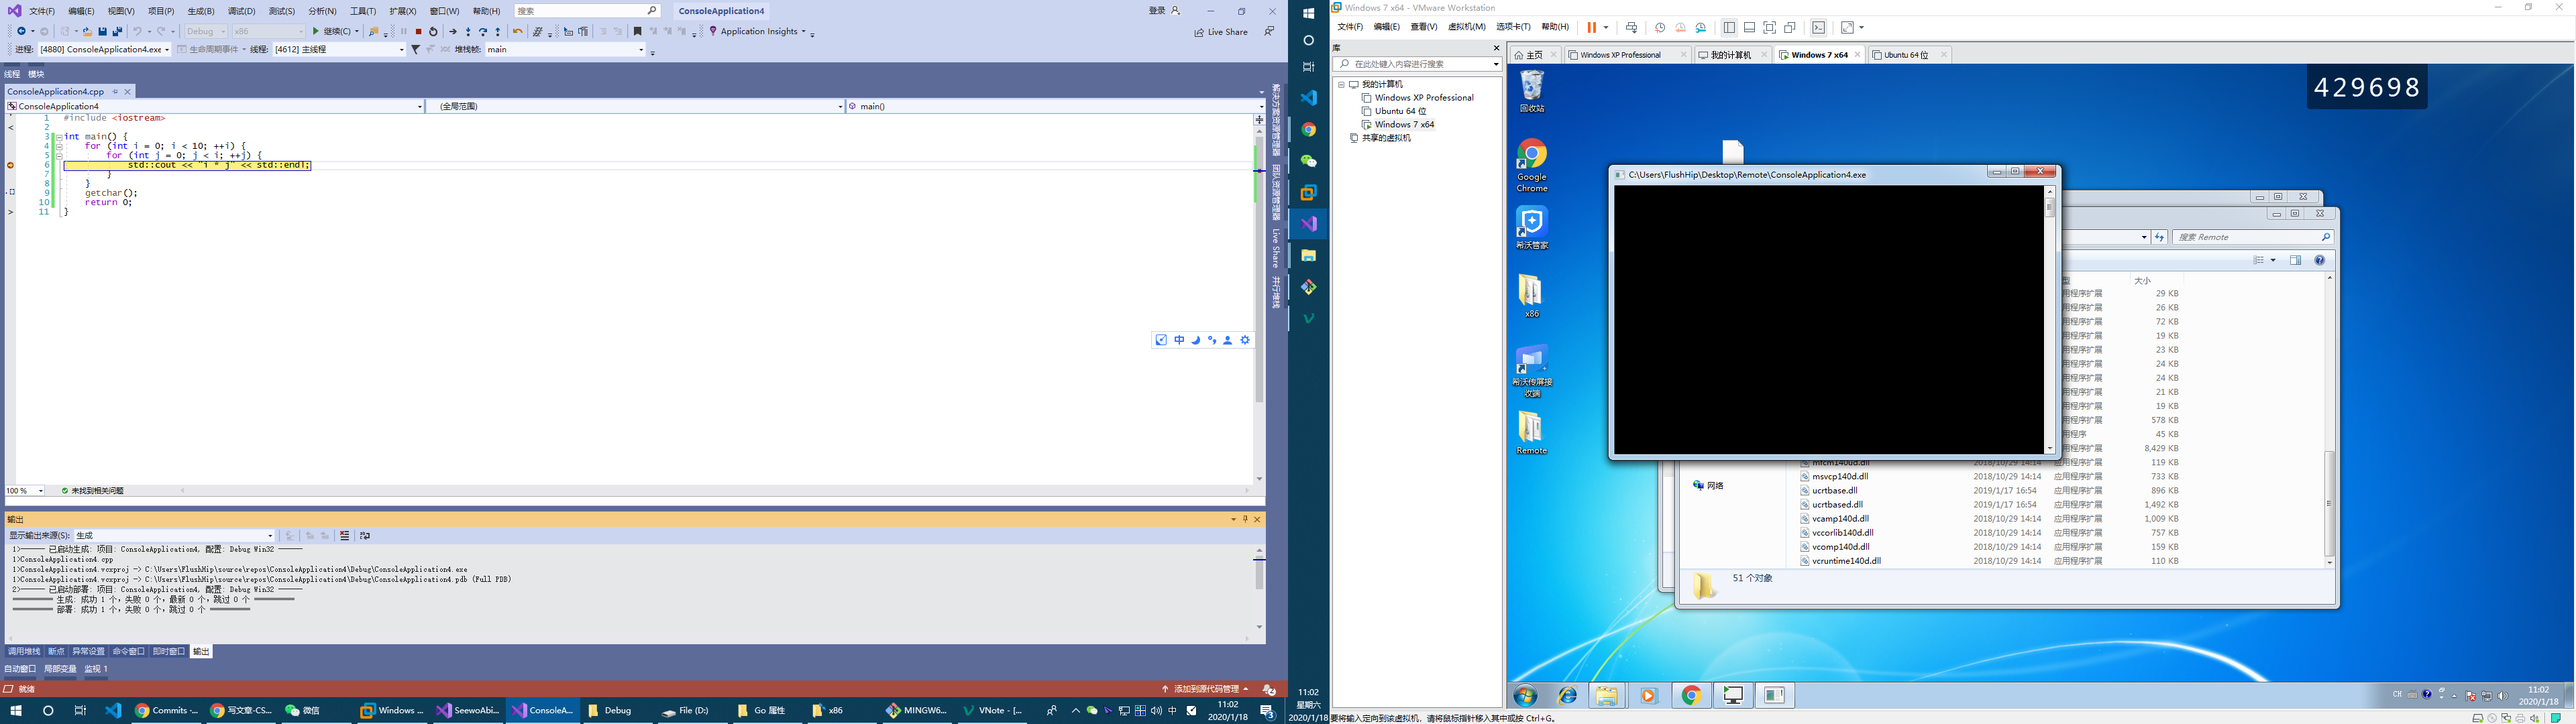
Task: Open the 调试 menu in Visual Studio
Action: 240,10
